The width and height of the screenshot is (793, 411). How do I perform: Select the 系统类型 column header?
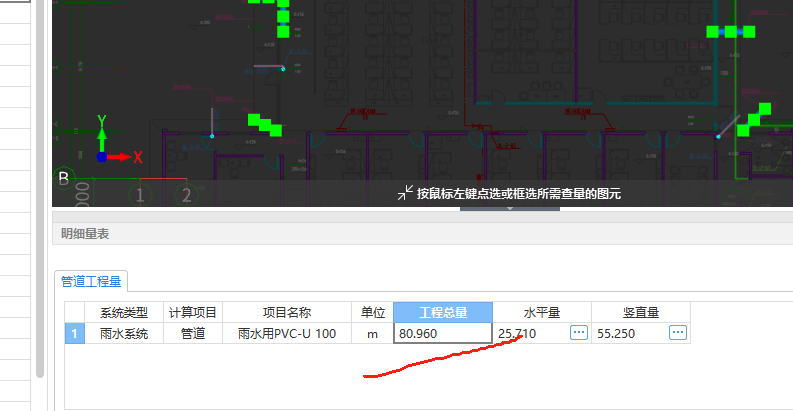point(124,312)
